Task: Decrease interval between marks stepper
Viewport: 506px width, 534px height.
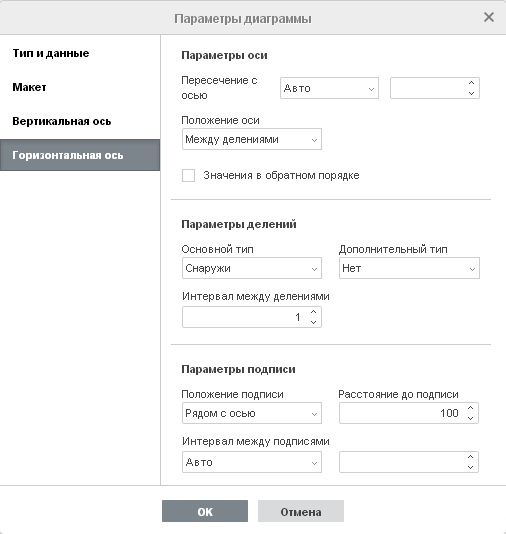Action: (x=314, y=322)
